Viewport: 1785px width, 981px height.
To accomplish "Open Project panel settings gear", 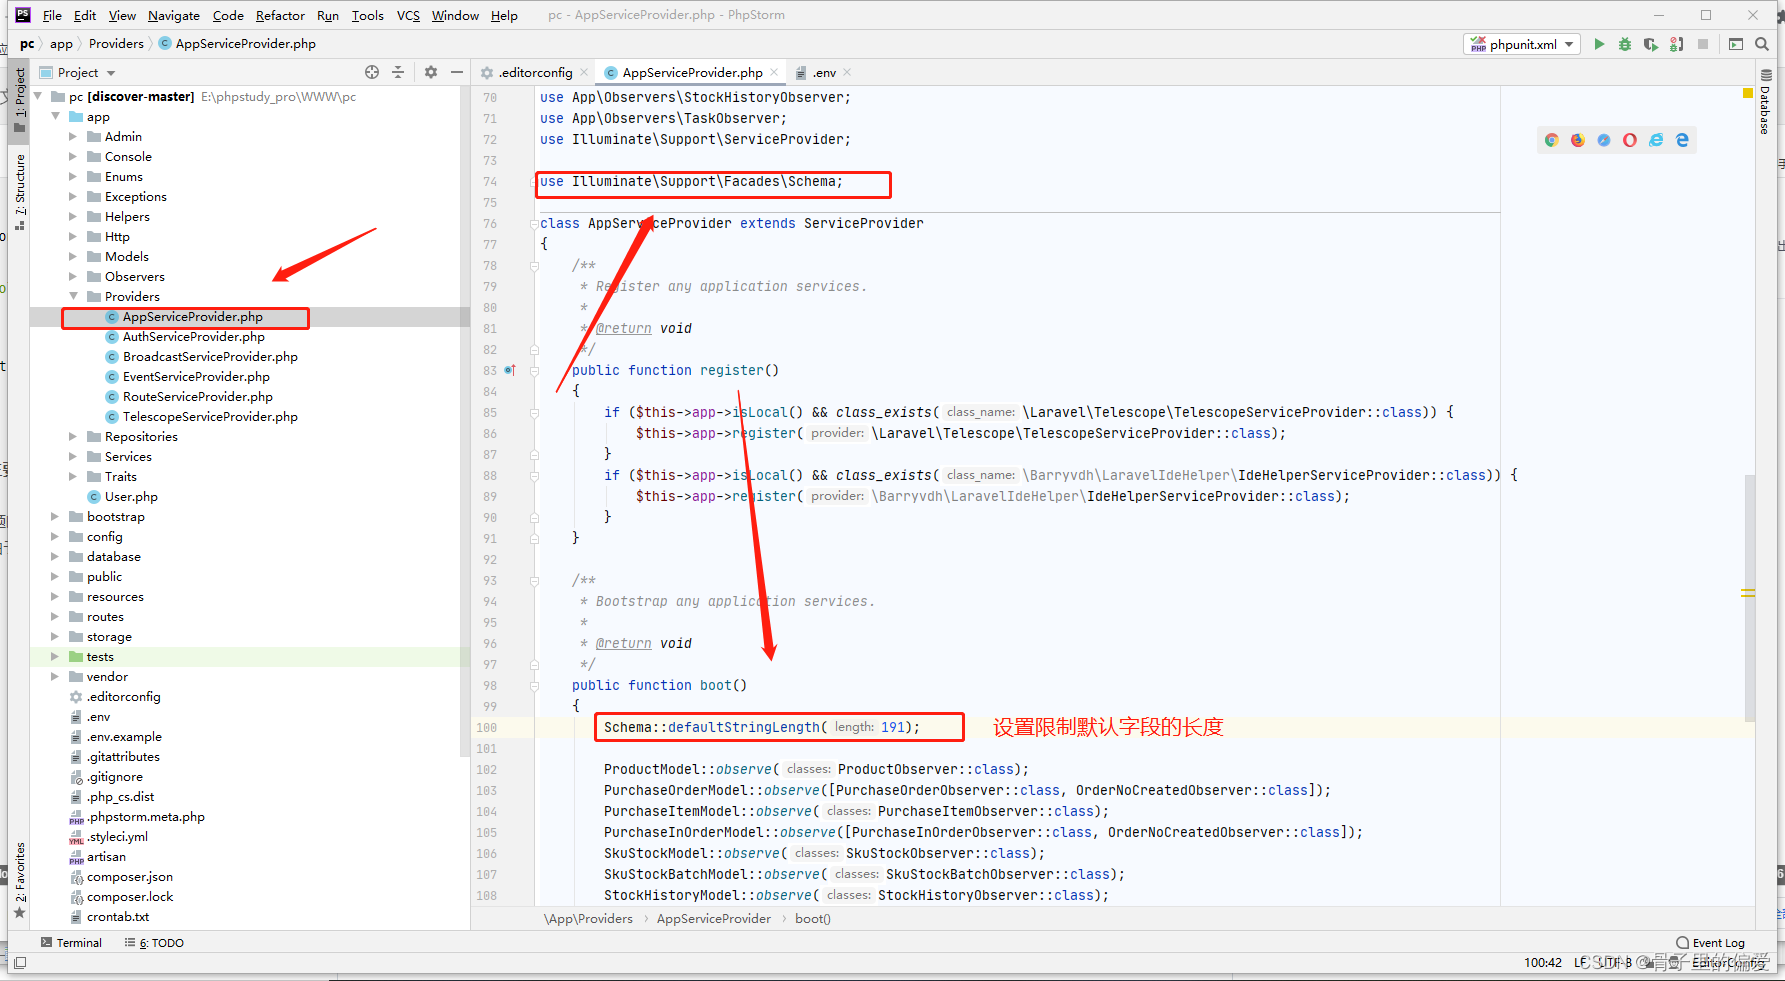I will click(431, 72).
